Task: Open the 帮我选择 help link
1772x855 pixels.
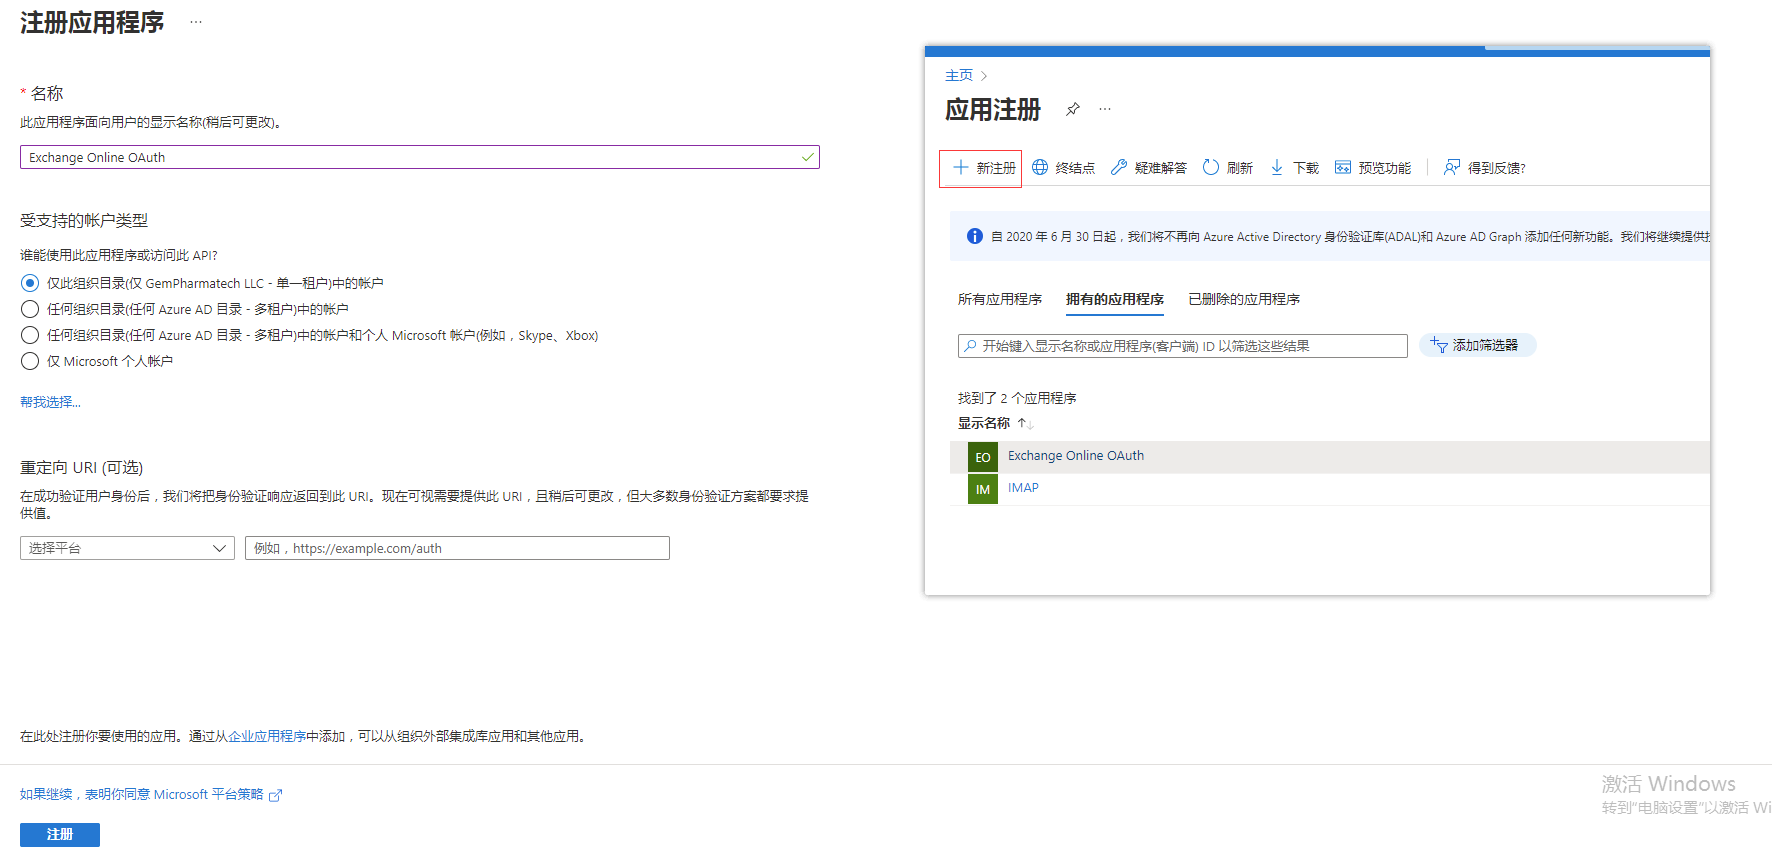Action: click(50, 402)
